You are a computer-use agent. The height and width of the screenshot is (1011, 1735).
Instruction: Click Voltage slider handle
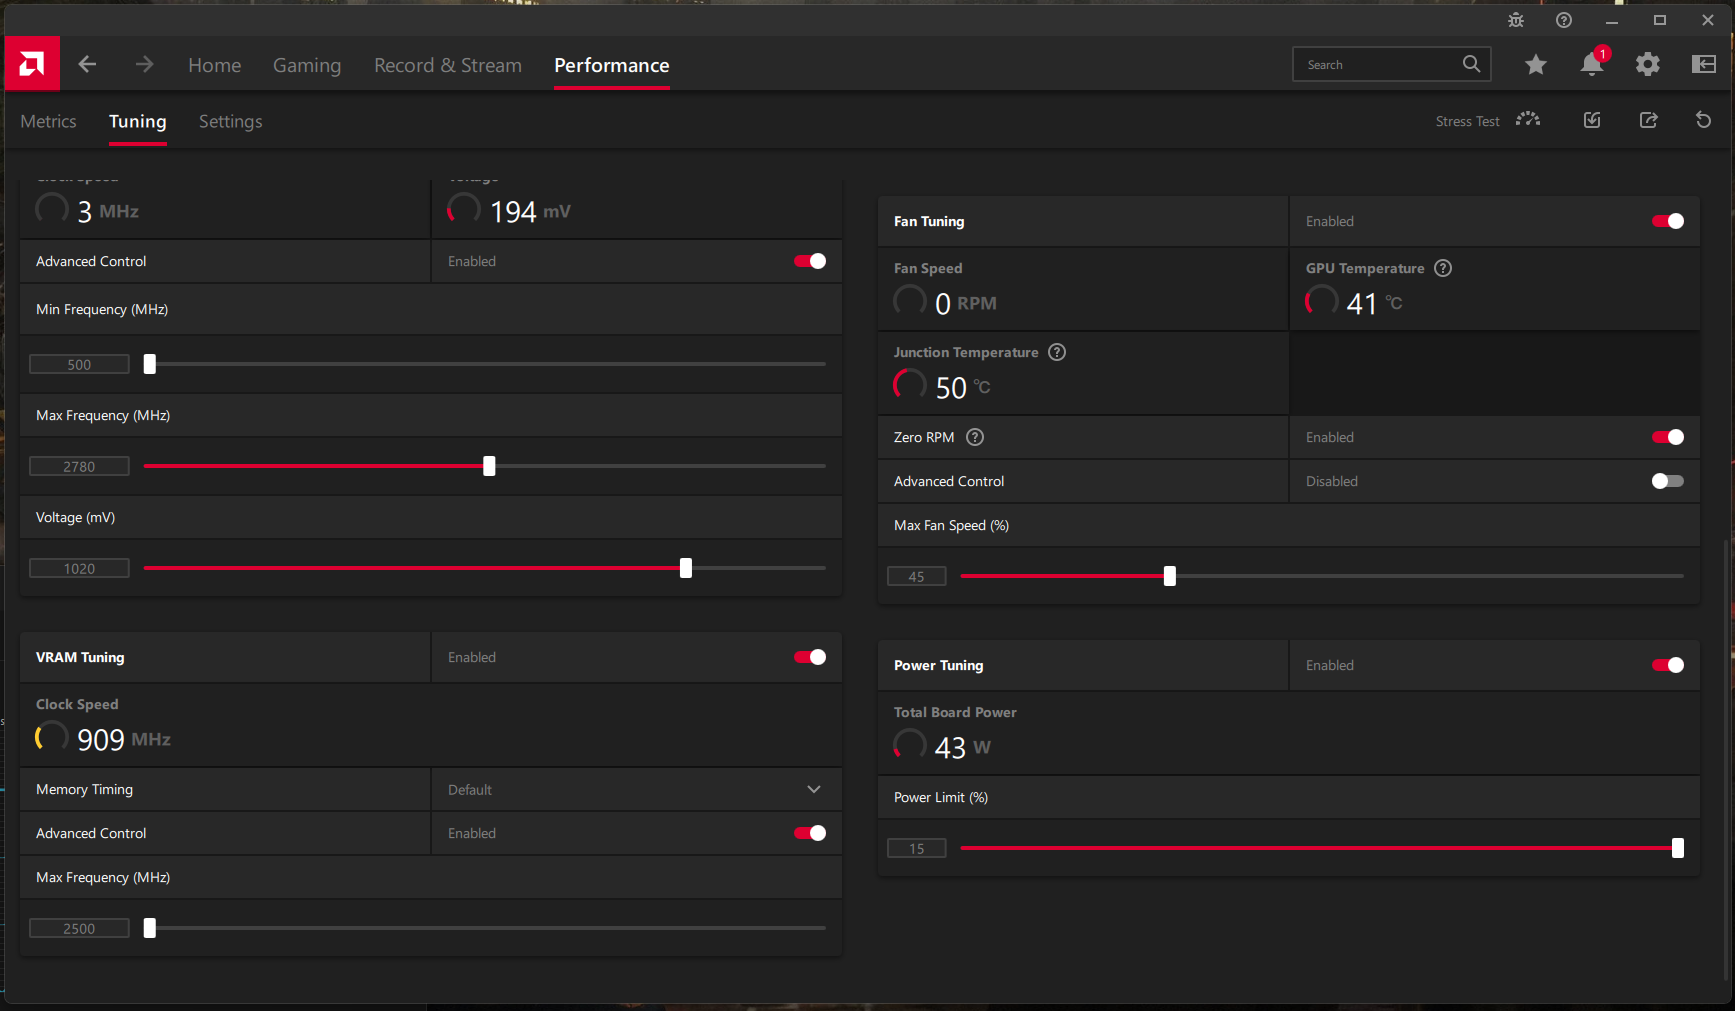coord(686,568)
